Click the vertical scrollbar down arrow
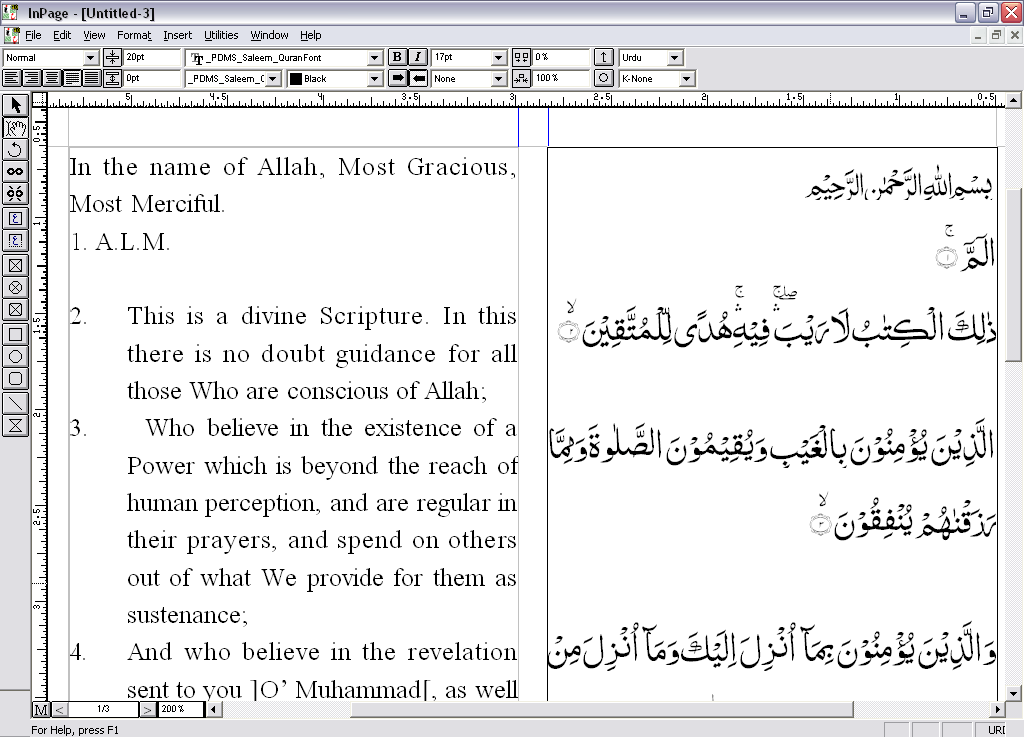This screenshot has width=1024, height=737. tap(1014, 694)
